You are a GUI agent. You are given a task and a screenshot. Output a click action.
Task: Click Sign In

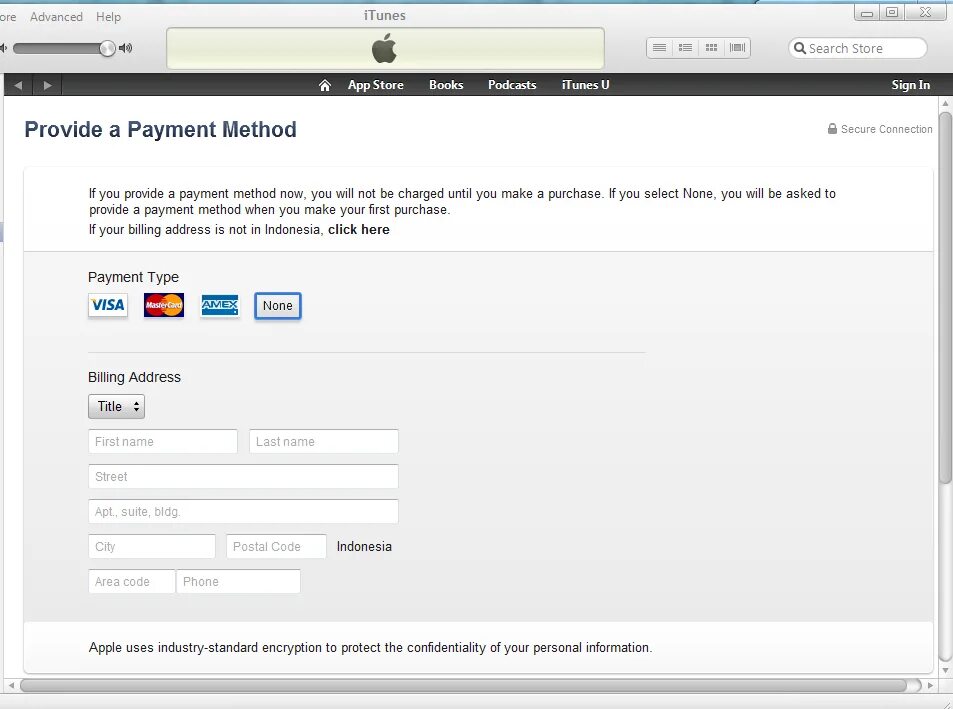[x=910, y=85]
